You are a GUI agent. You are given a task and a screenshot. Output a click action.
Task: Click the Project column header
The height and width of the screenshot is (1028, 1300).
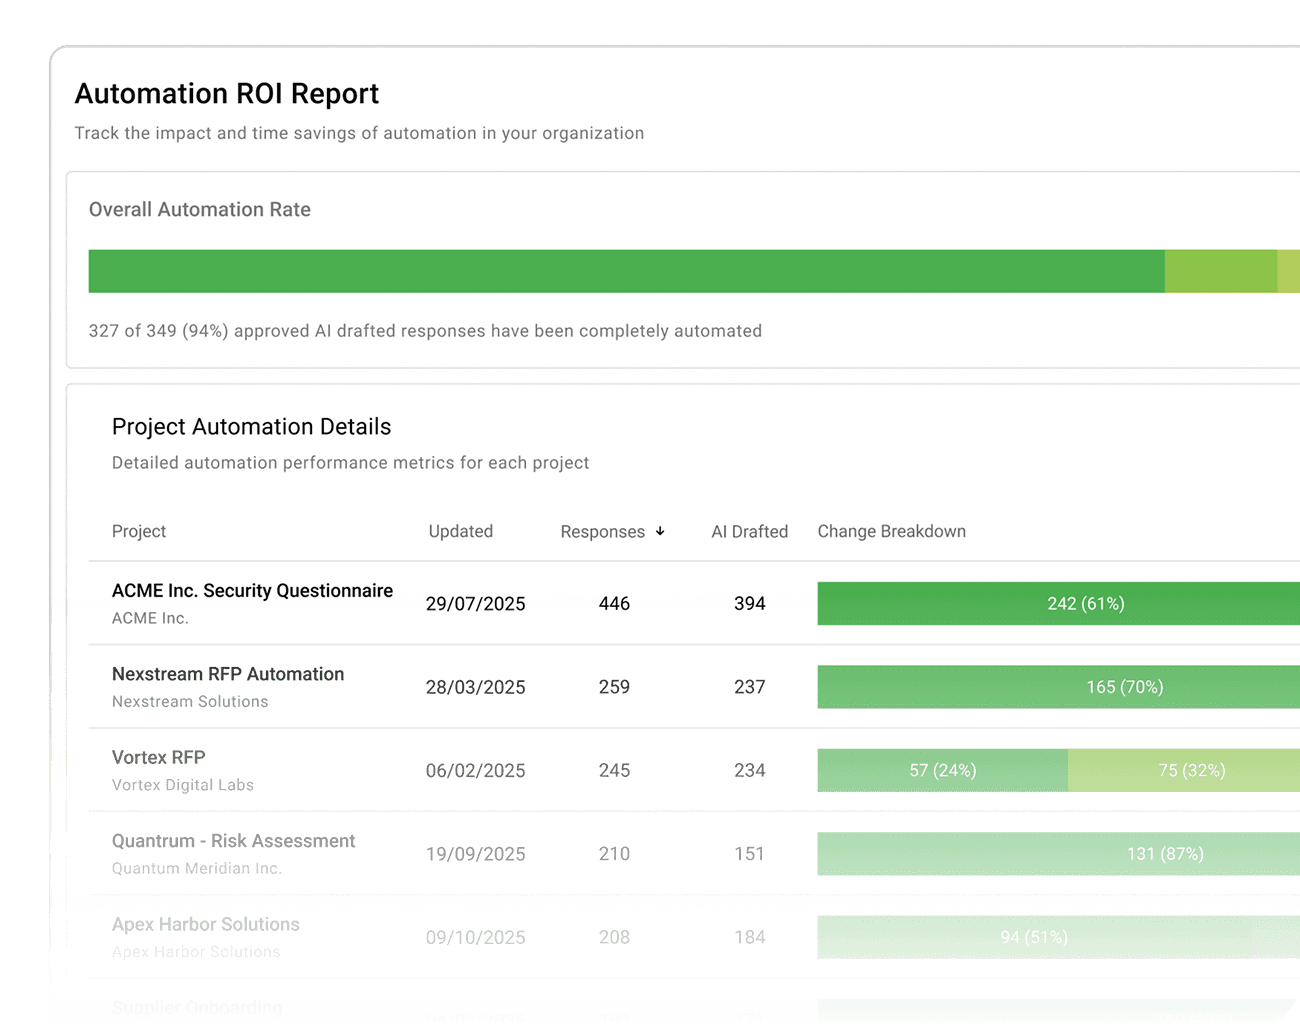pyautogui.click(x=139, y=531)
